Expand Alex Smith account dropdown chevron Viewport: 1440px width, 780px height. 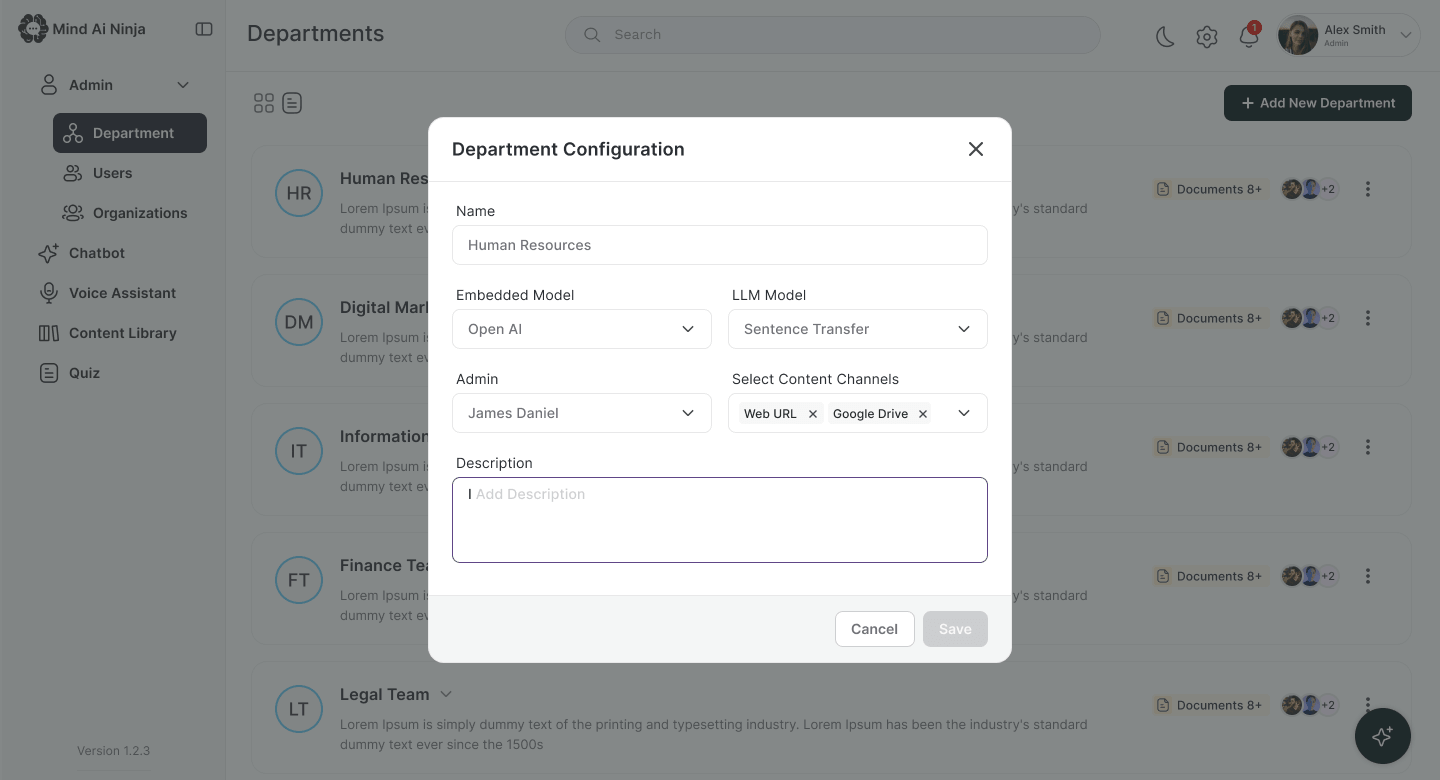coord(1405,35)
